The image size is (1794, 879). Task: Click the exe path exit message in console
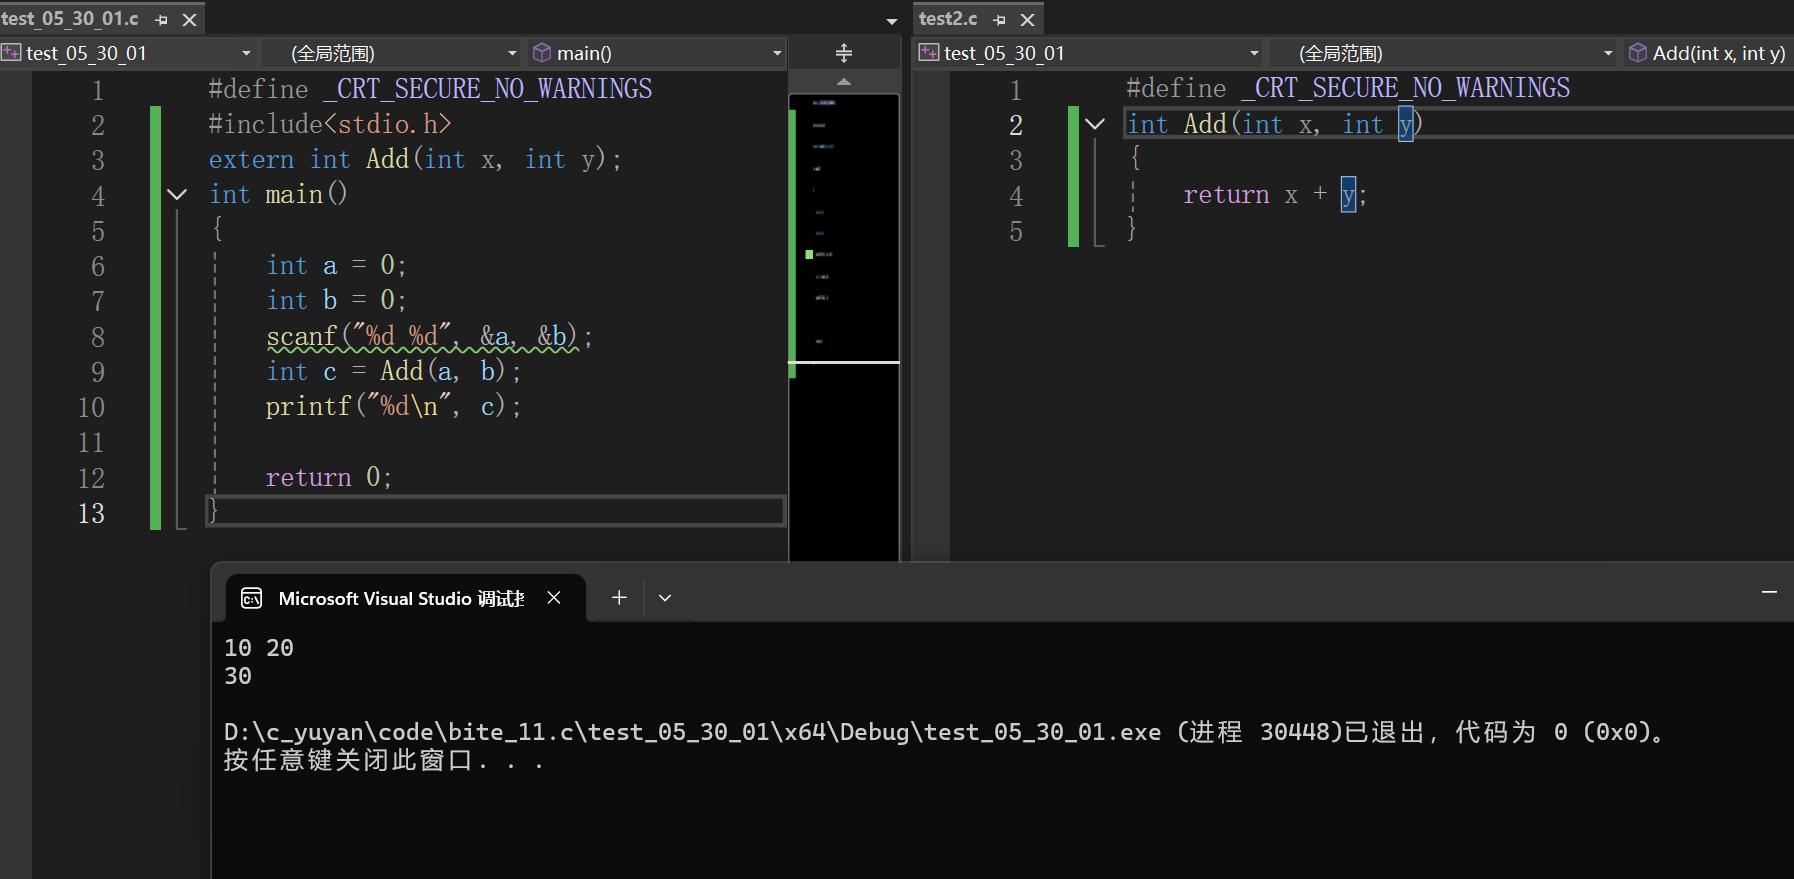tap(945, 732)
